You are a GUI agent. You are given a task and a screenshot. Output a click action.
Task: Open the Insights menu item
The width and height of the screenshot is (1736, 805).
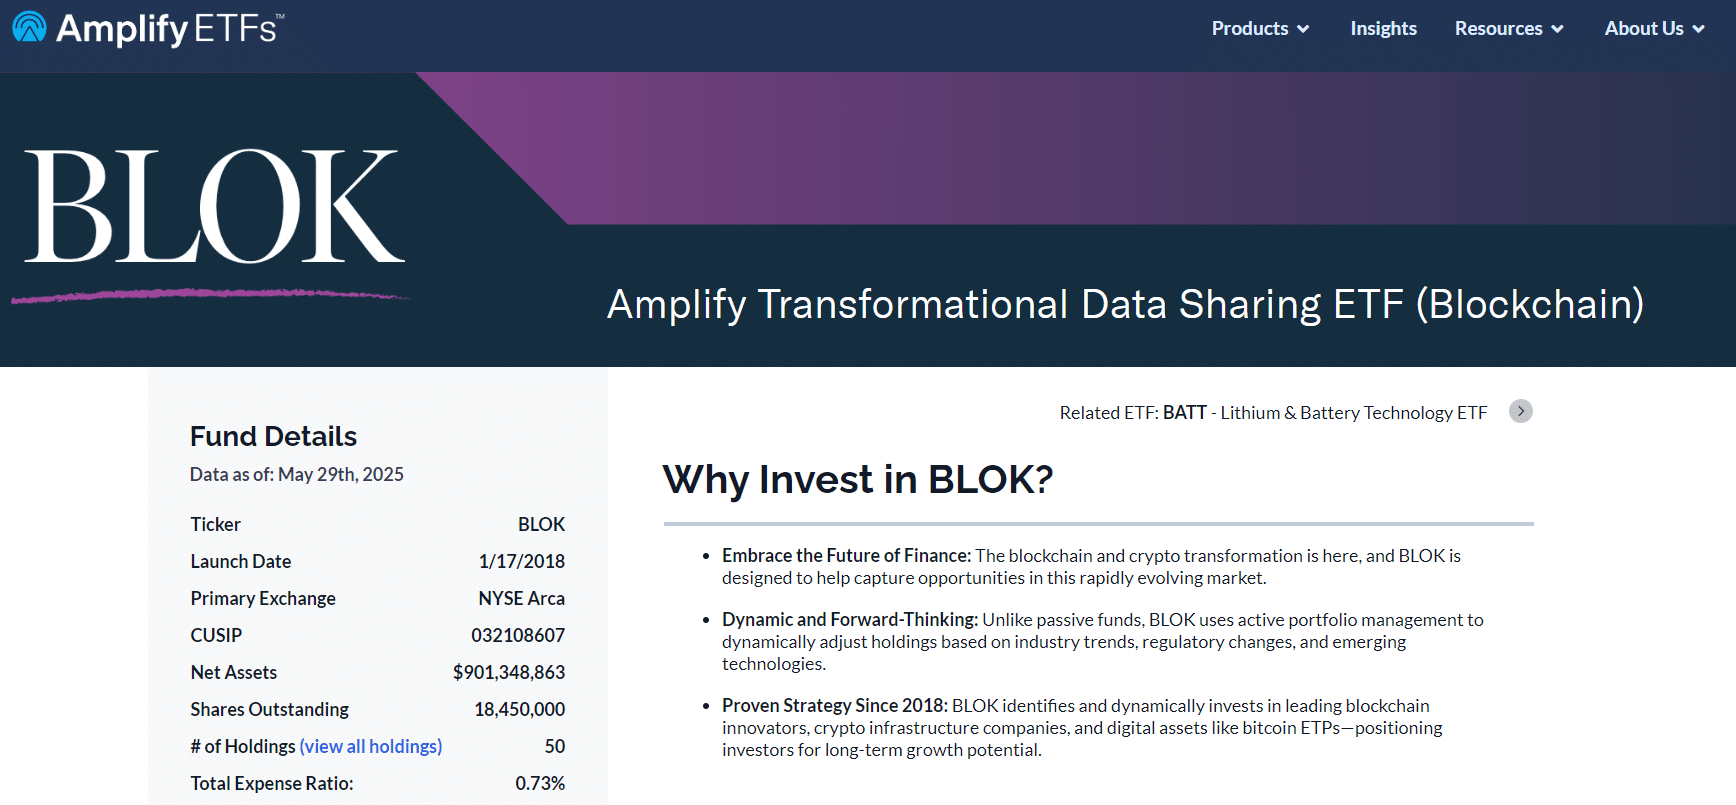coord(1383,28)
